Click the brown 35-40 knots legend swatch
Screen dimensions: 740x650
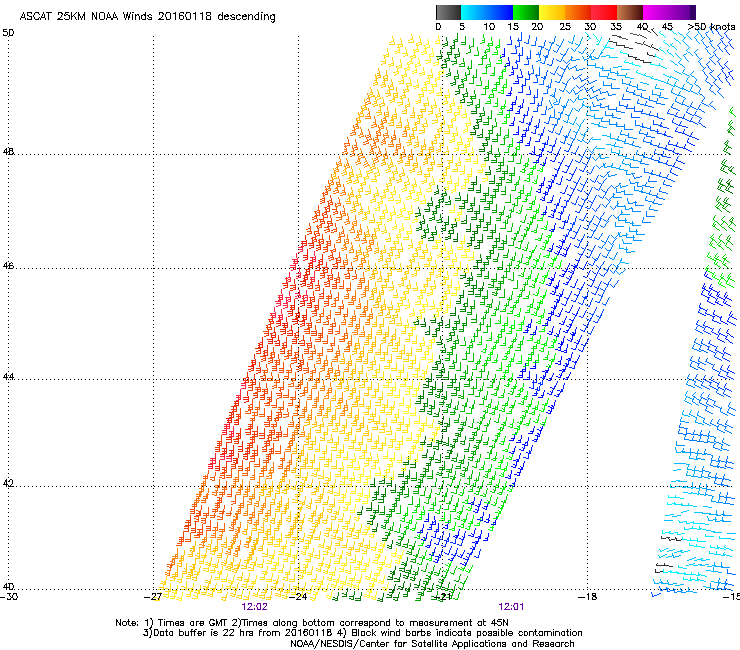pos(630,12)
